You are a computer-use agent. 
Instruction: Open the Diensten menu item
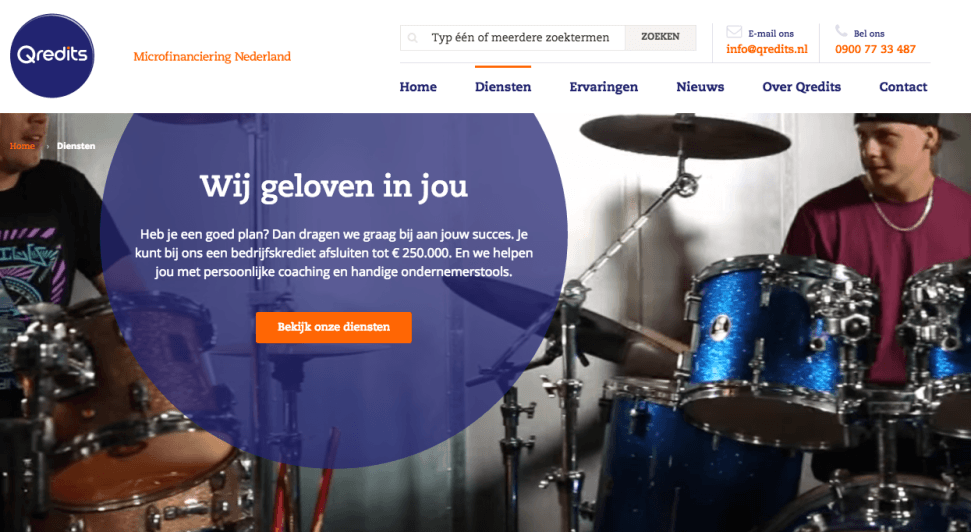pos(503,87)
